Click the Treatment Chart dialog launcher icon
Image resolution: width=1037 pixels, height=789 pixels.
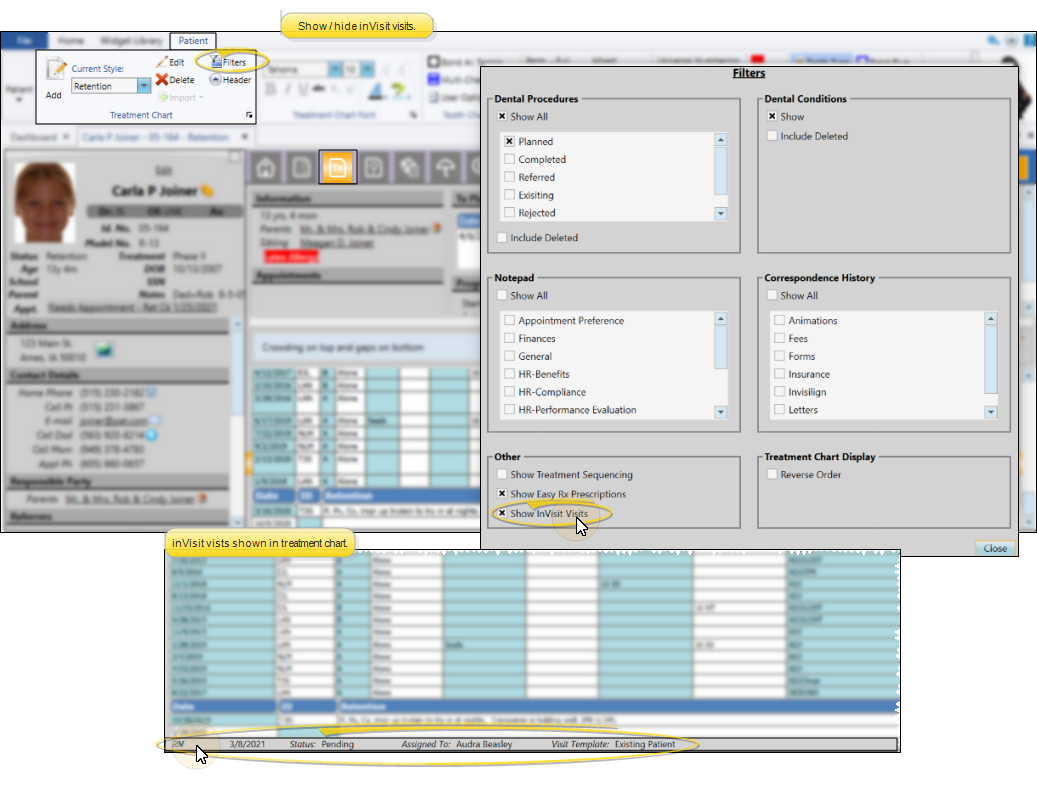coord(249,116)
